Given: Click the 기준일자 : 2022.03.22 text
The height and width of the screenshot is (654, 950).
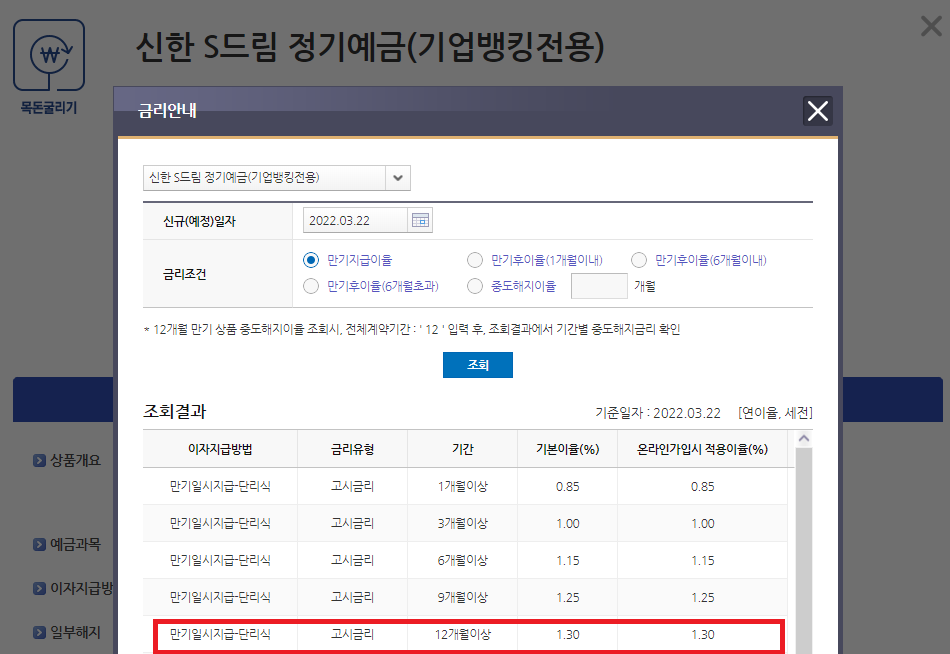Looking at the screenshot, I should tap(658, 413).
